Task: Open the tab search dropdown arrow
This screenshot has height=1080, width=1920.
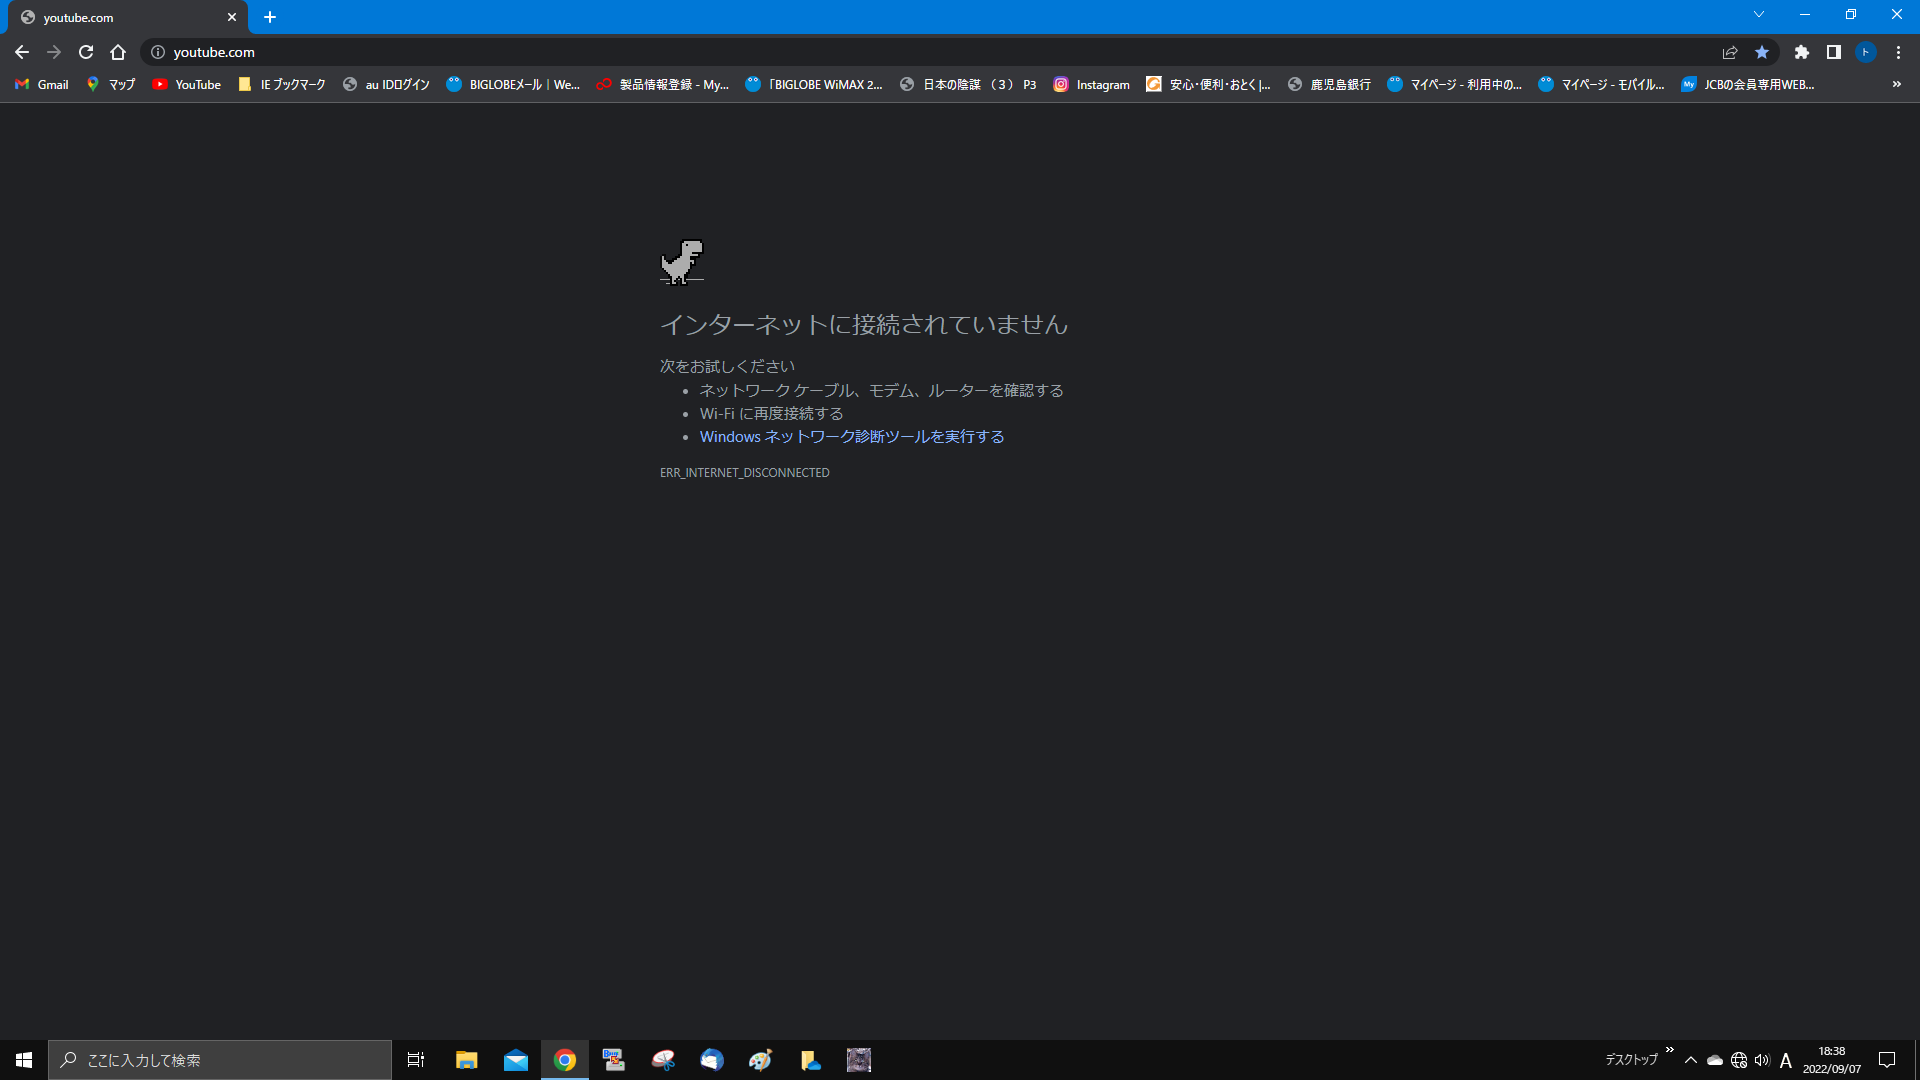Action: (x=1759, y=14)
